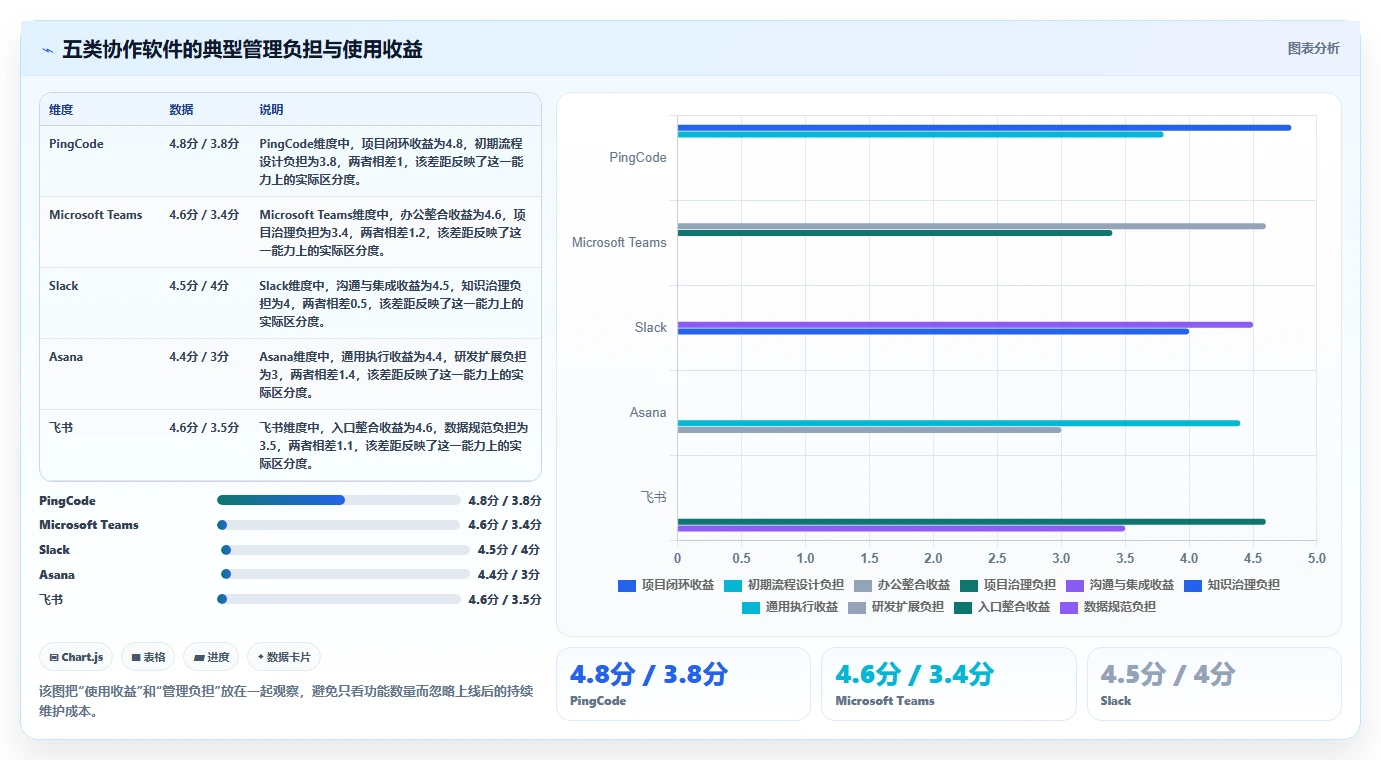Screen dimensions: 1381x760
Task: Toggle 知识治理负担 legend item
Action: point(1232,585)
